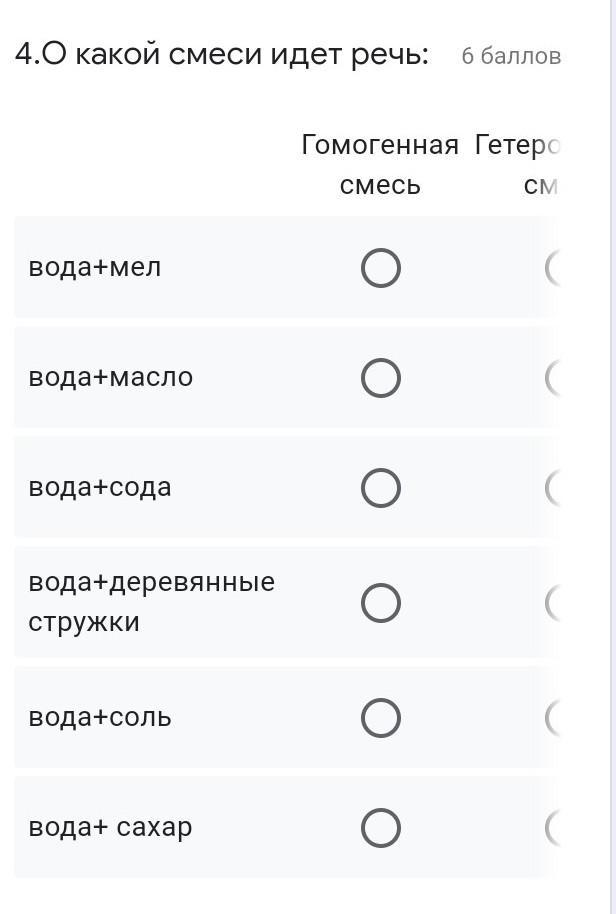Choose the partially visible Гетерогенная option for деревянные стружки
Screen dimensions: 616x914
pyautogui.click(x=553, y=602)
